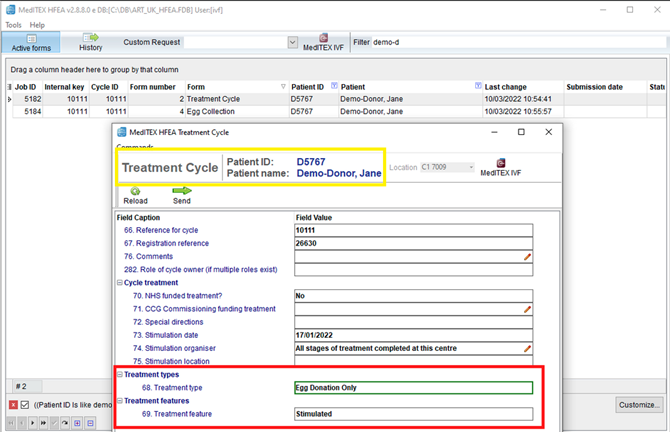Click the blue collapse-all grid button
Screen dimensions: 670x432
pos(90,423)
